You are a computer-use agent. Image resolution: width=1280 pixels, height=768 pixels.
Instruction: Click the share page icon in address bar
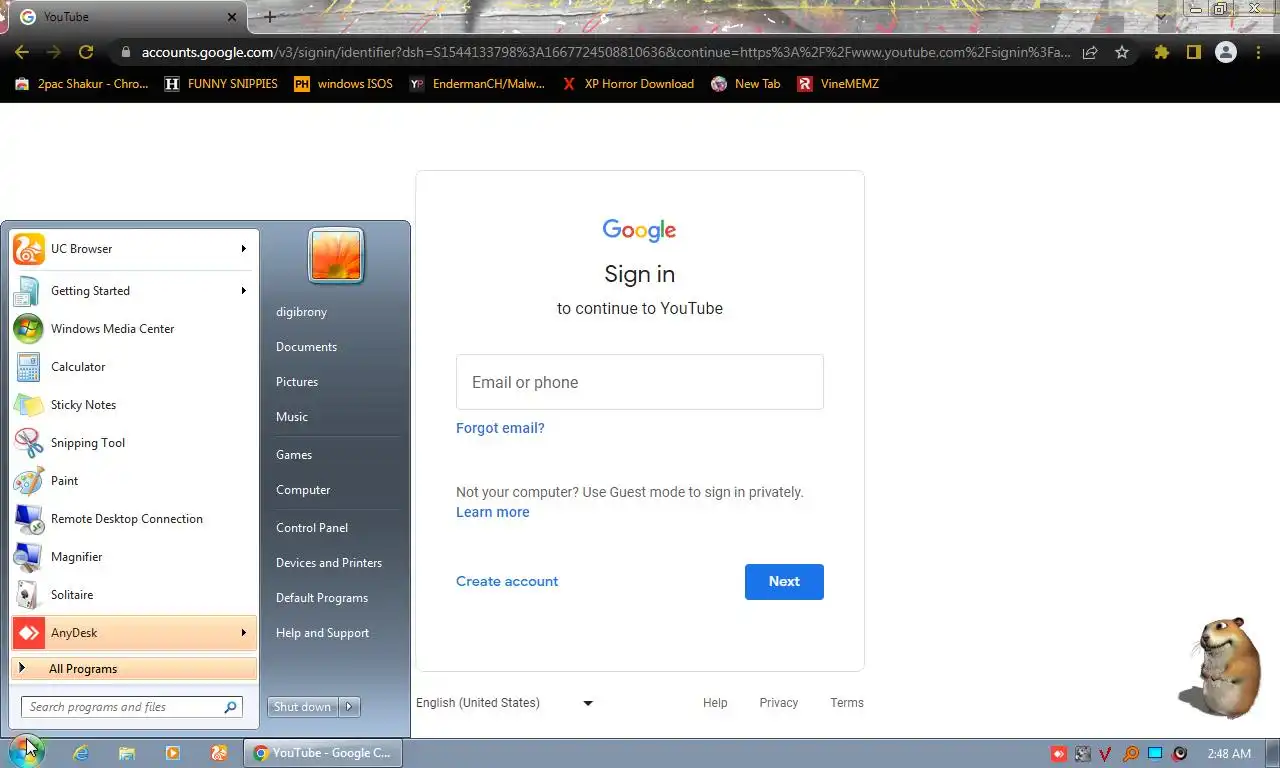[1090, 52]
